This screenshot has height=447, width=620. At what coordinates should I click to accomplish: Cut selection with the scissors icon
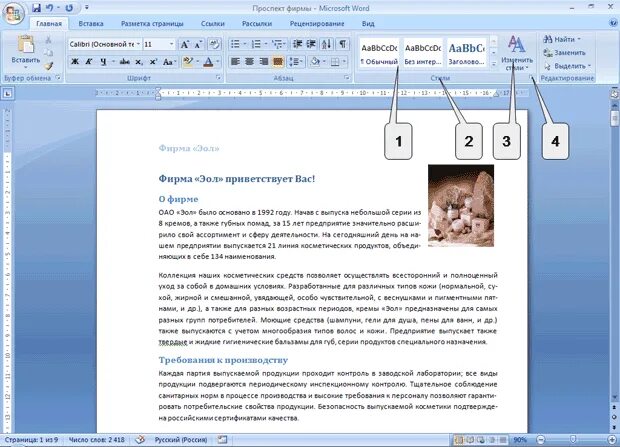(x=48, y=40)
